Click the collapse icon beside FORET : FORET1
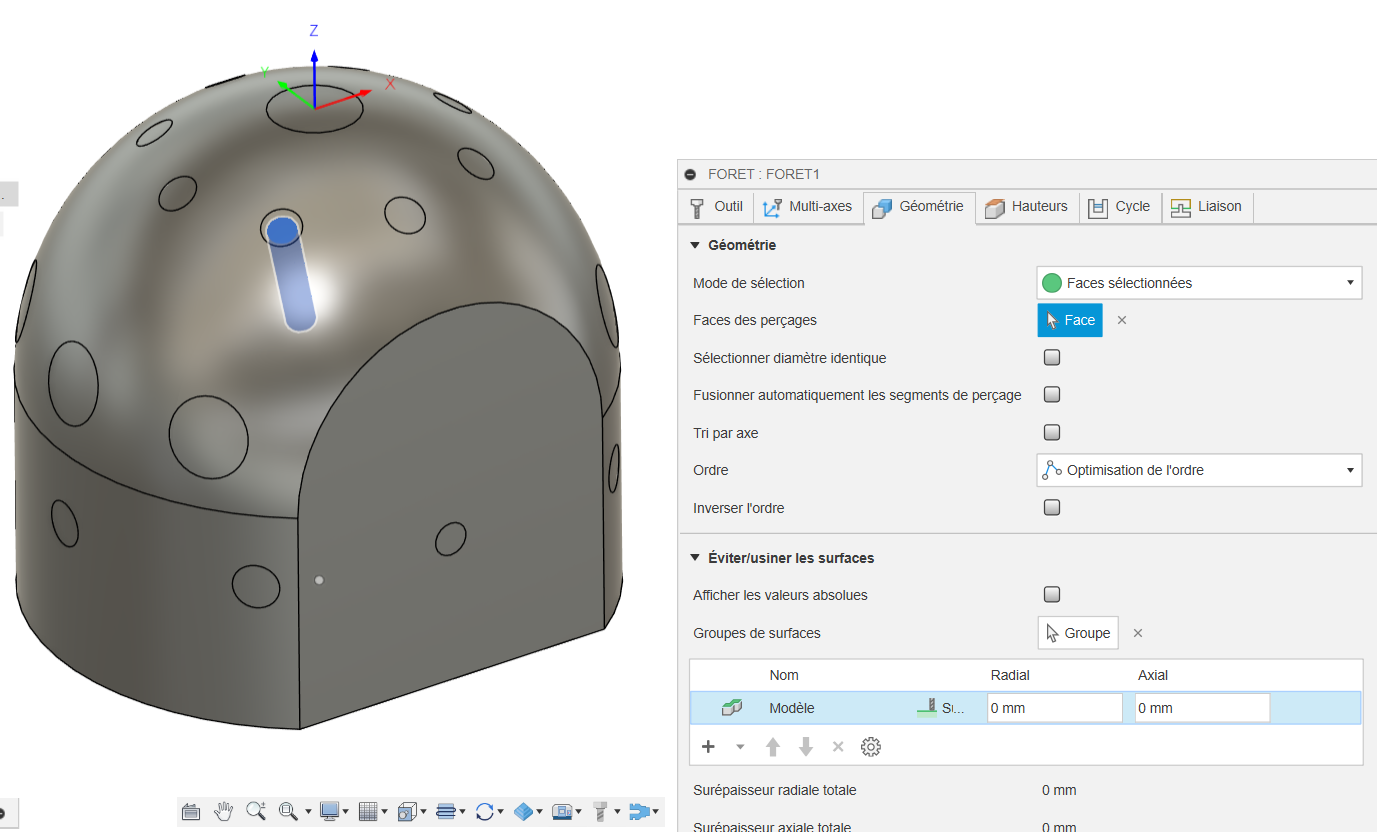1377x832 pixels. pyautogui.click(x=690, y=174)
